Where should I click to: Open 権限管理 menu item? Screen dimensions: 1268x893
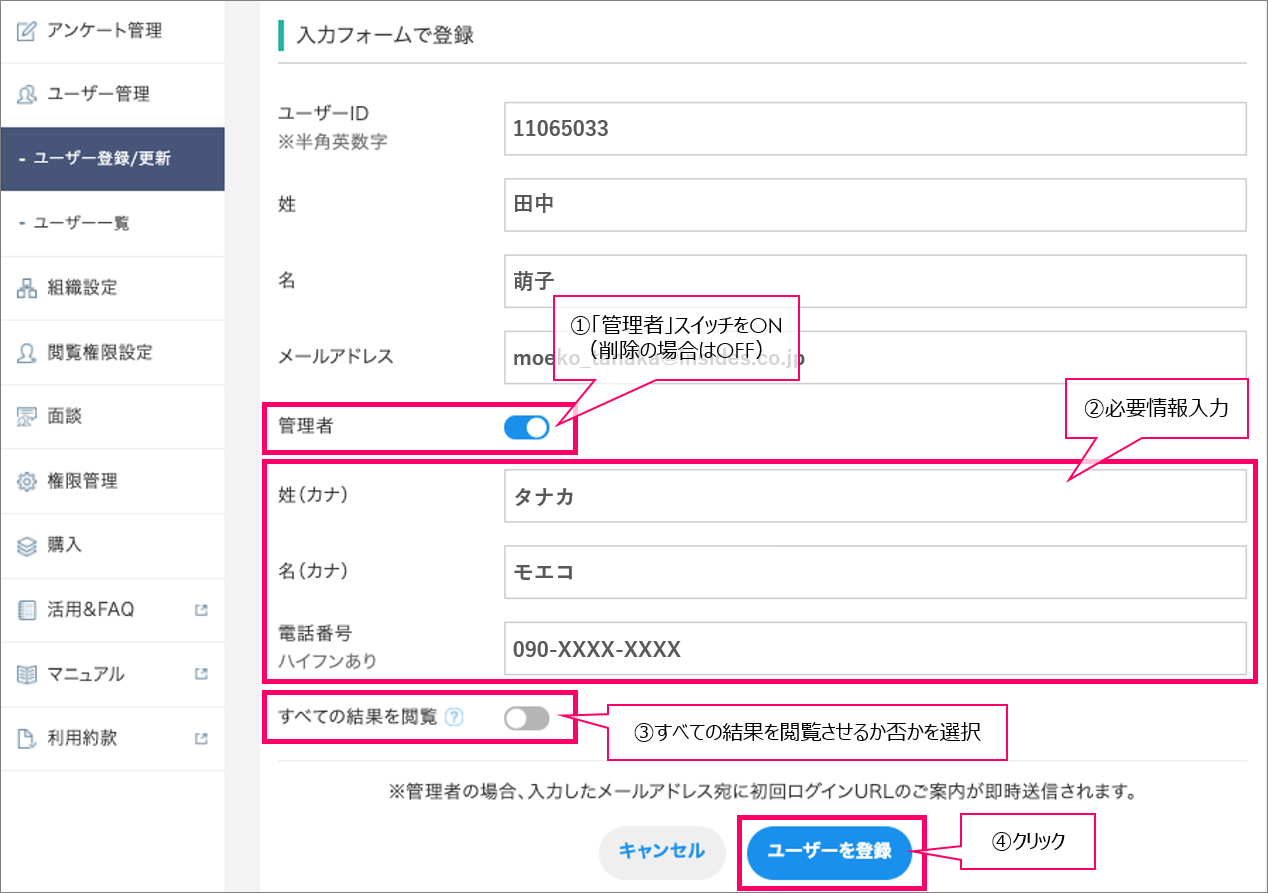(x=112, y=481)
